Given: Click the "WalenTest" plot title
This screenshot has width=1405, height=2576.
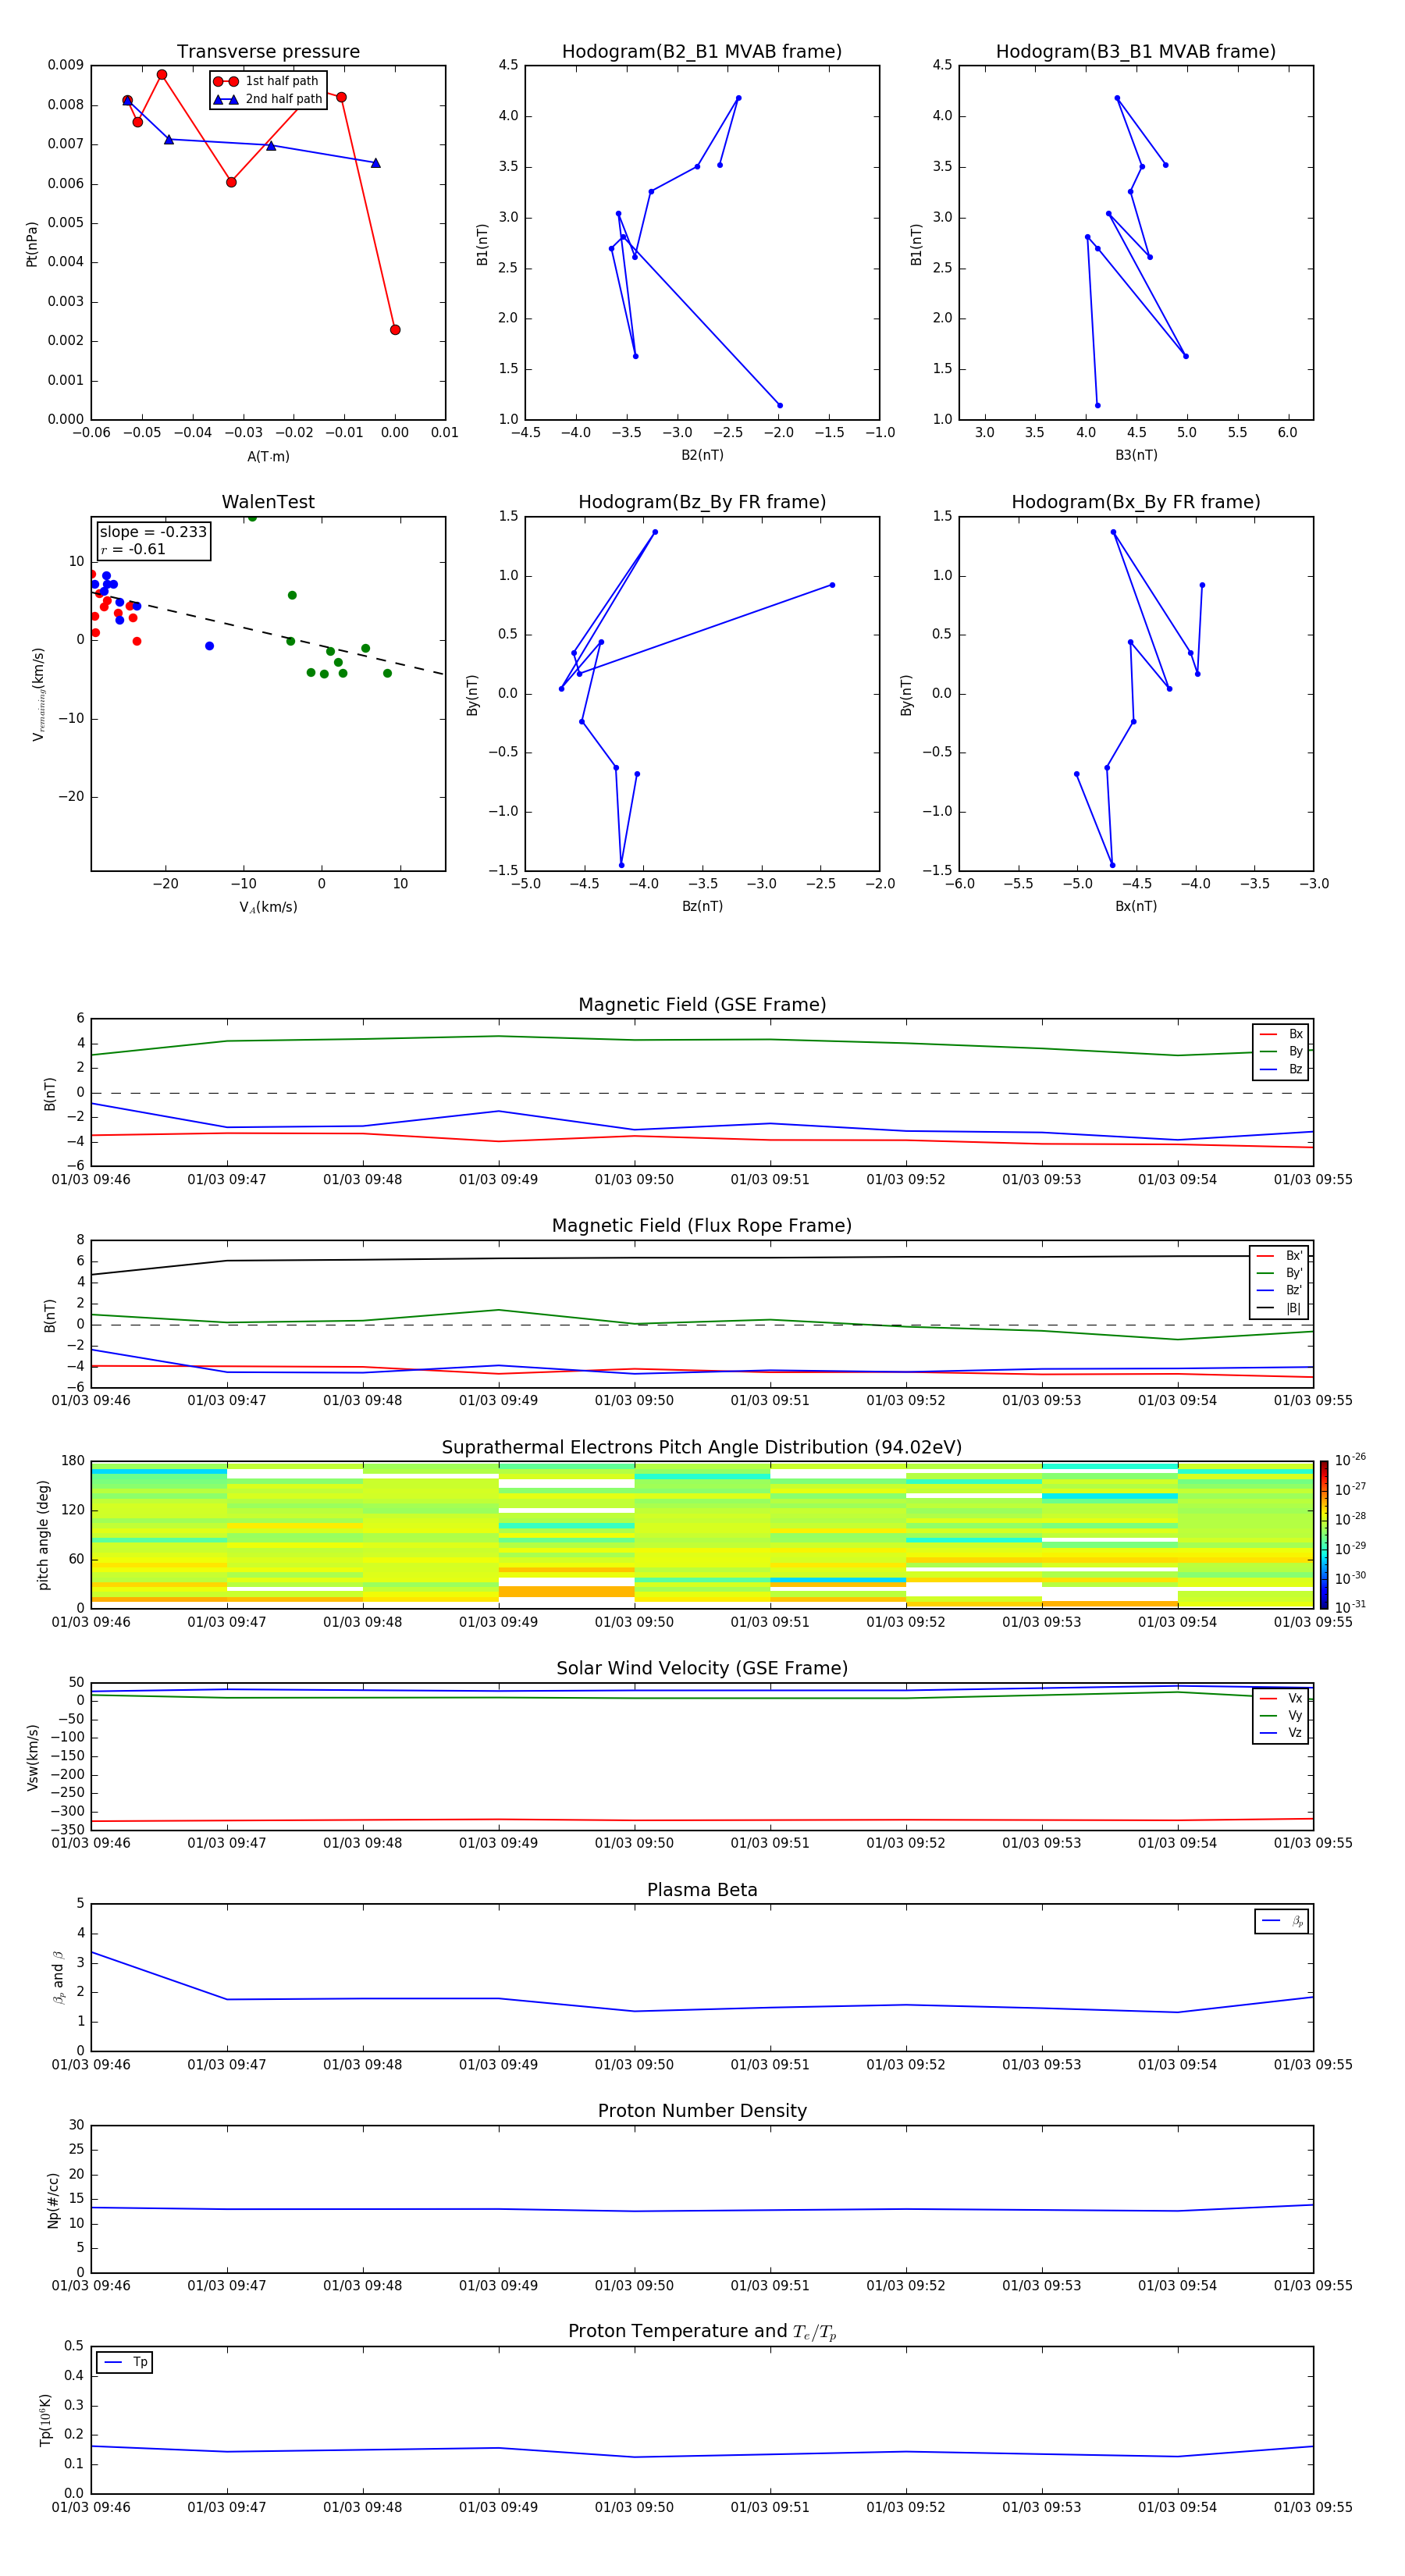Looking at the screenshot, I should tap(268, 502).
